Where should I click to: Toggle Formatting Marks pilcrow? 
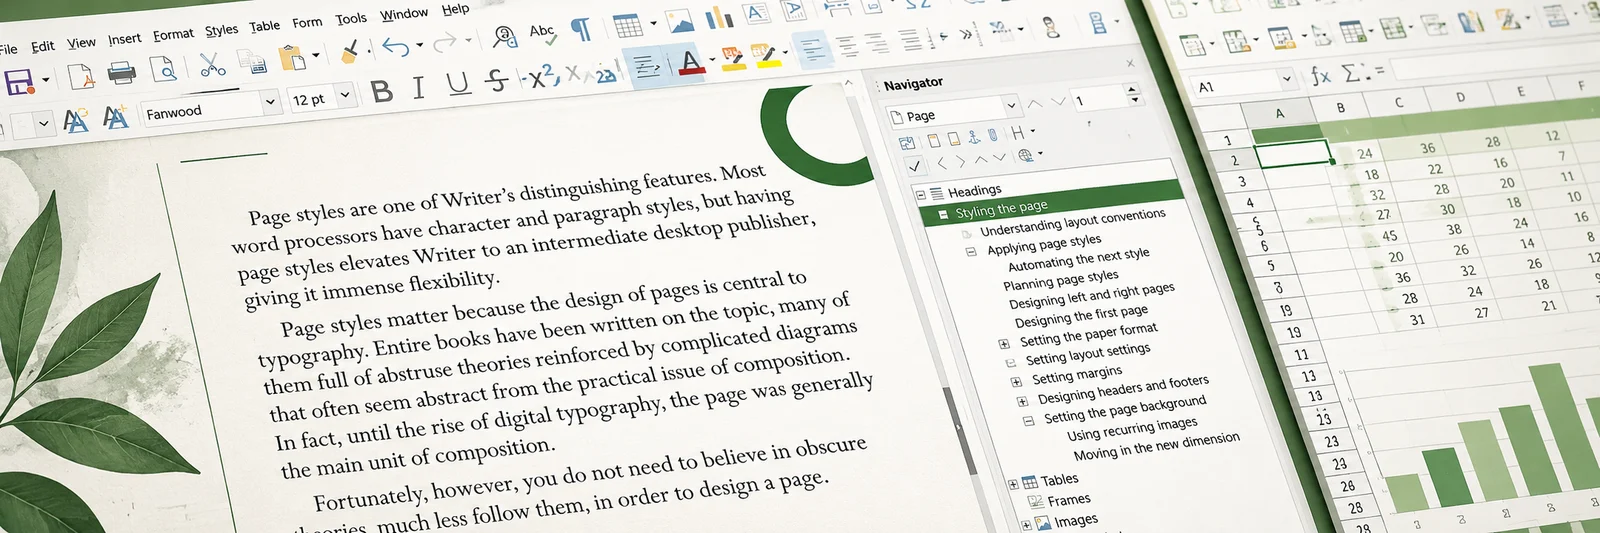(580, 29)
